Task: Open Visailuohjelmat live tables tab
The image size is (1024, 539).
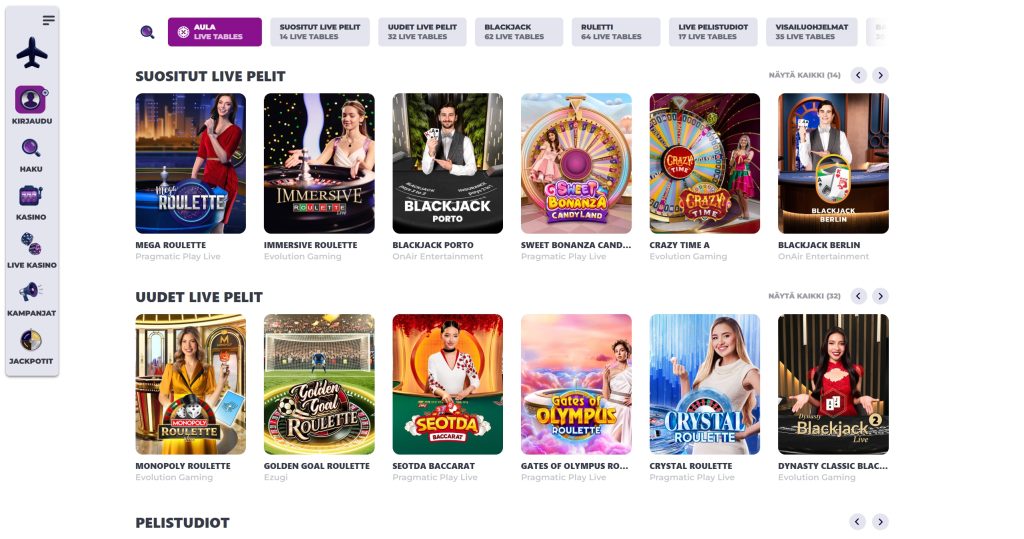Action: coord(812,32)
